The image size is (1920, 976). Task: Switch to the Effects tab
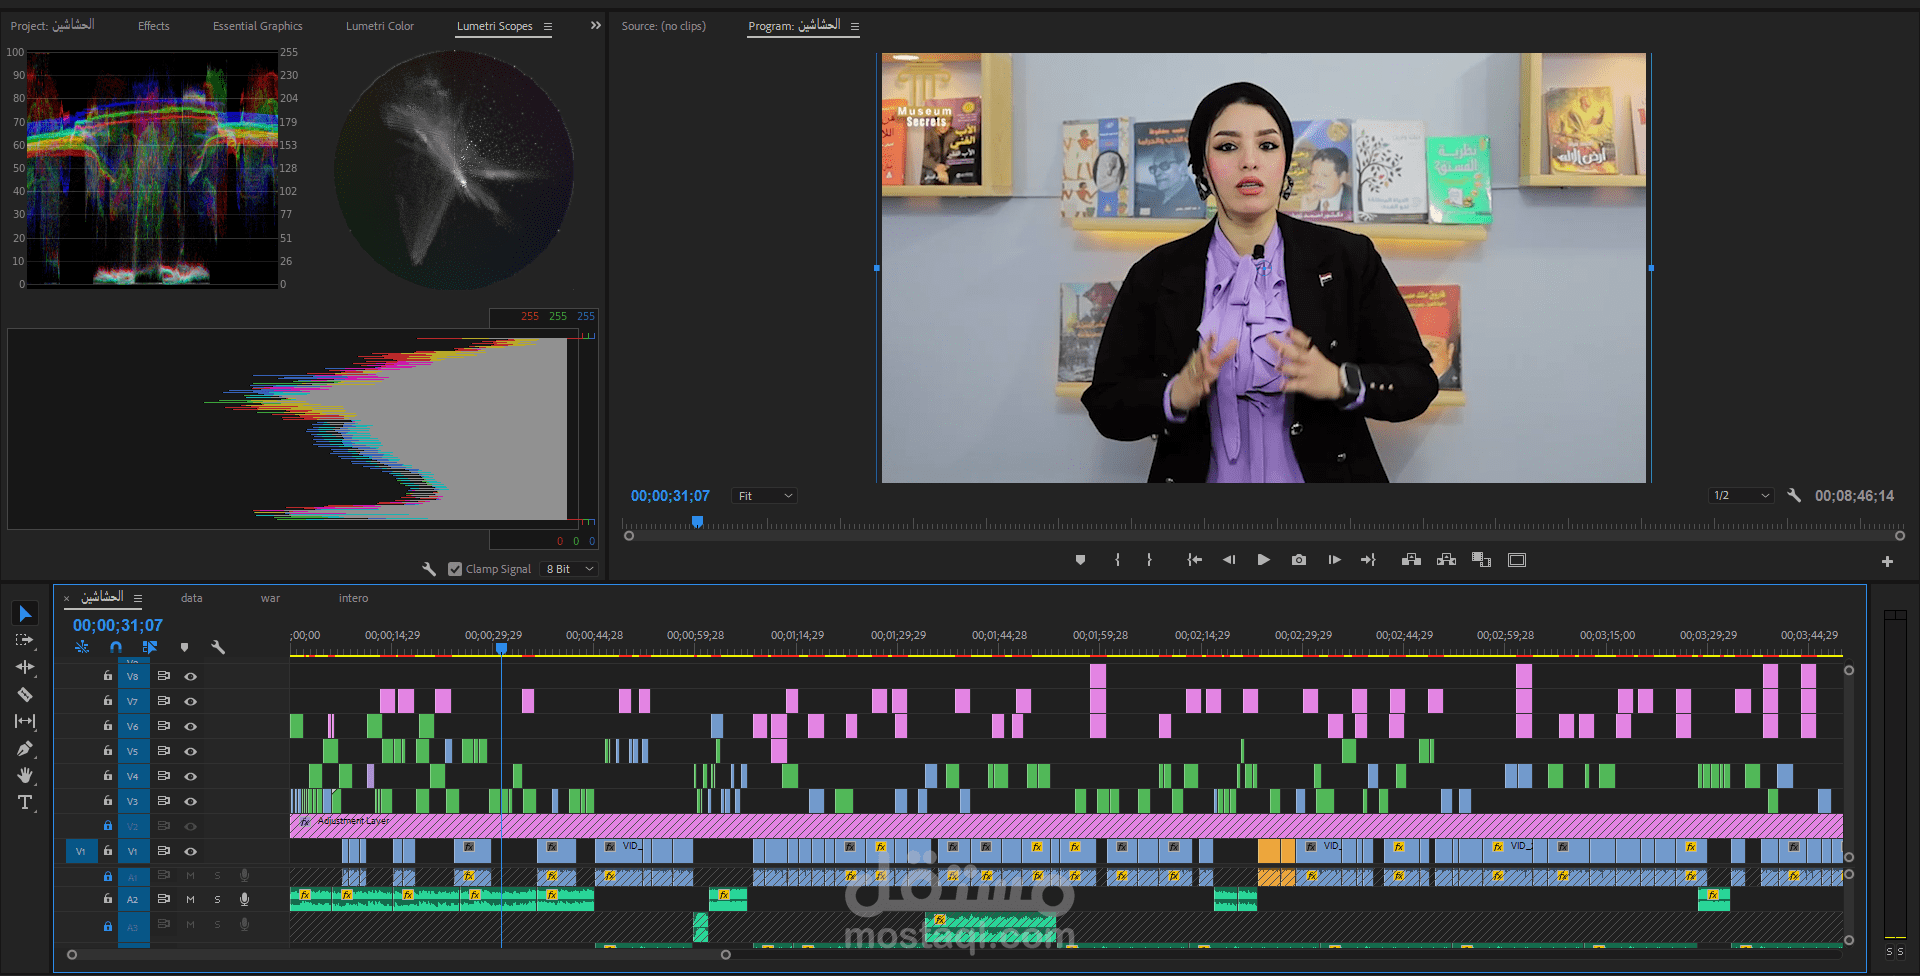[153, 26]
